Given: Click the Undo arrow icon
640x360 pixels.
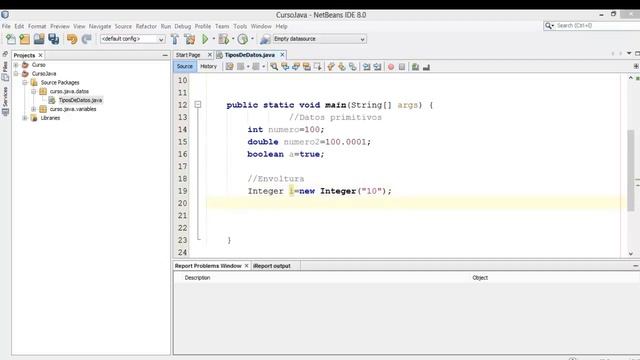Looking at the screenshot, I should coord(72,39).
